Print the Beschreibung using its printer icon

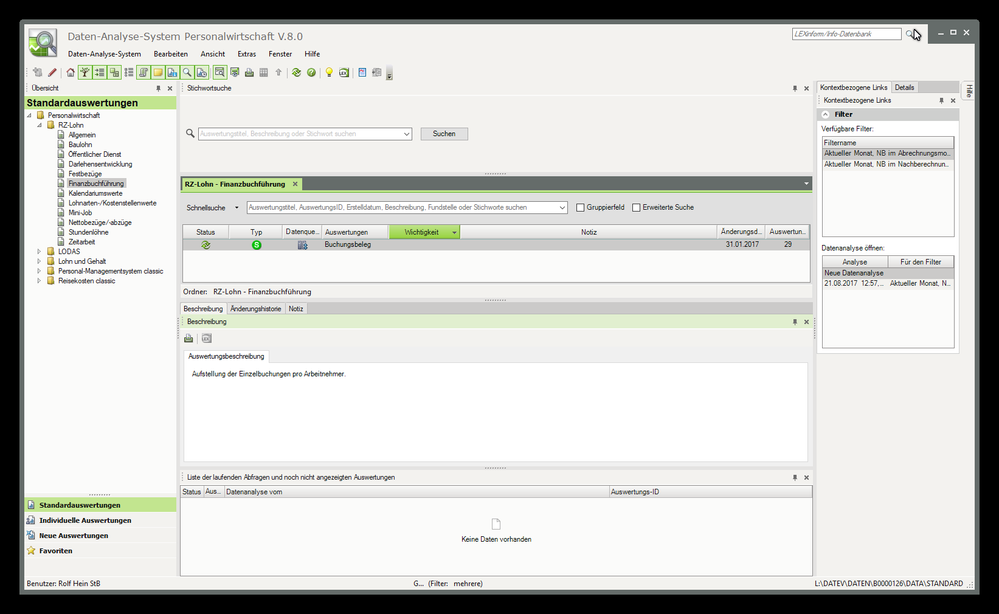pos(189,338)
